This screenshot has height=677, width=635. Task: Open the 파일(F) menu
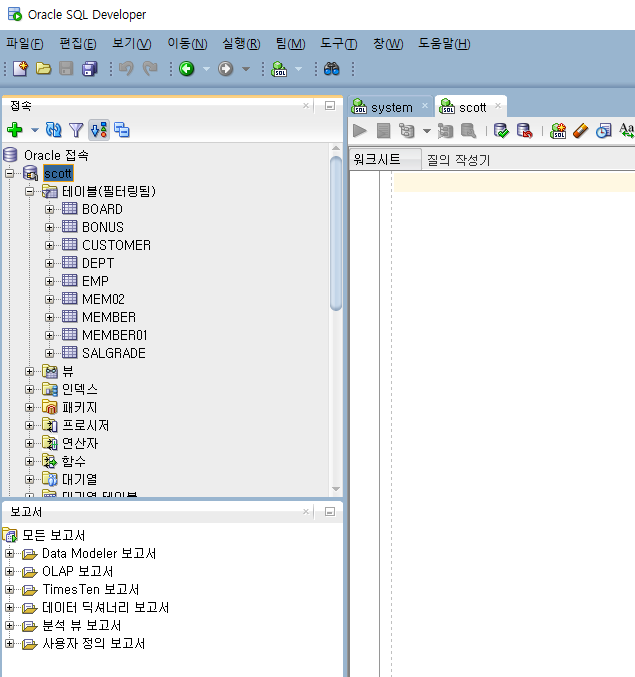25,44
